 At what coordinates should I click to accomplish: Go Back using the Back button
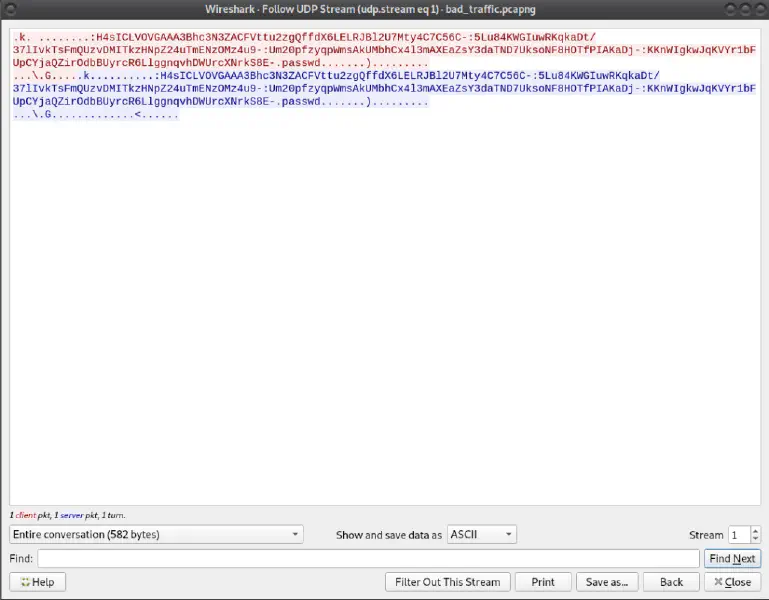[671, 582]
